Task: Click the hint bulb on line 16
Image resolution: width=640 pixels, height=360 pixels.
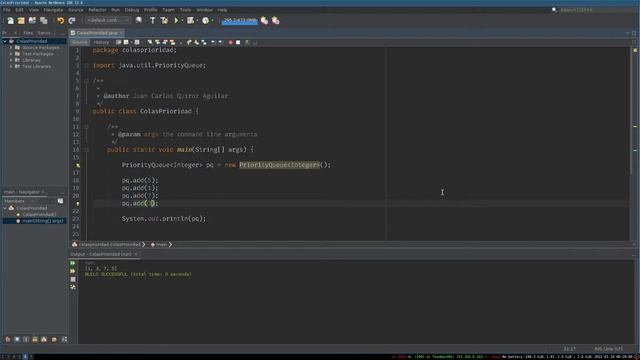Action: tap(78, 165)
